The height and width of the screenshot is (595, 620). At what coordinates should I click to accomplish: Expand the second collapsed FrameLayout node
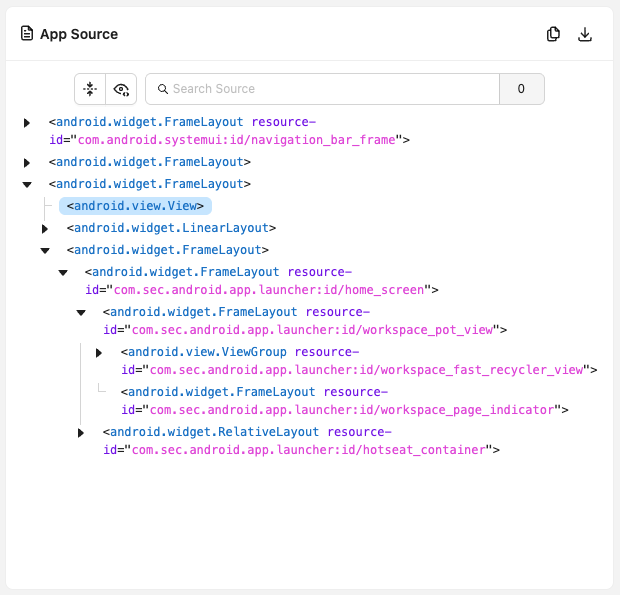click(x=26, y=162)
